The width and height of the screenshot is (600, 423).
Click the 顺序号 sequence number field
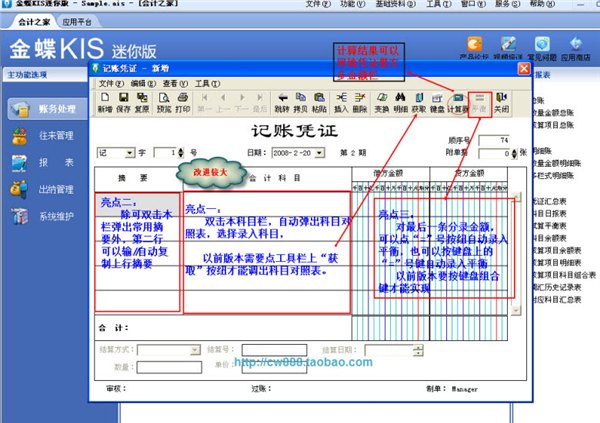point(494,140)
